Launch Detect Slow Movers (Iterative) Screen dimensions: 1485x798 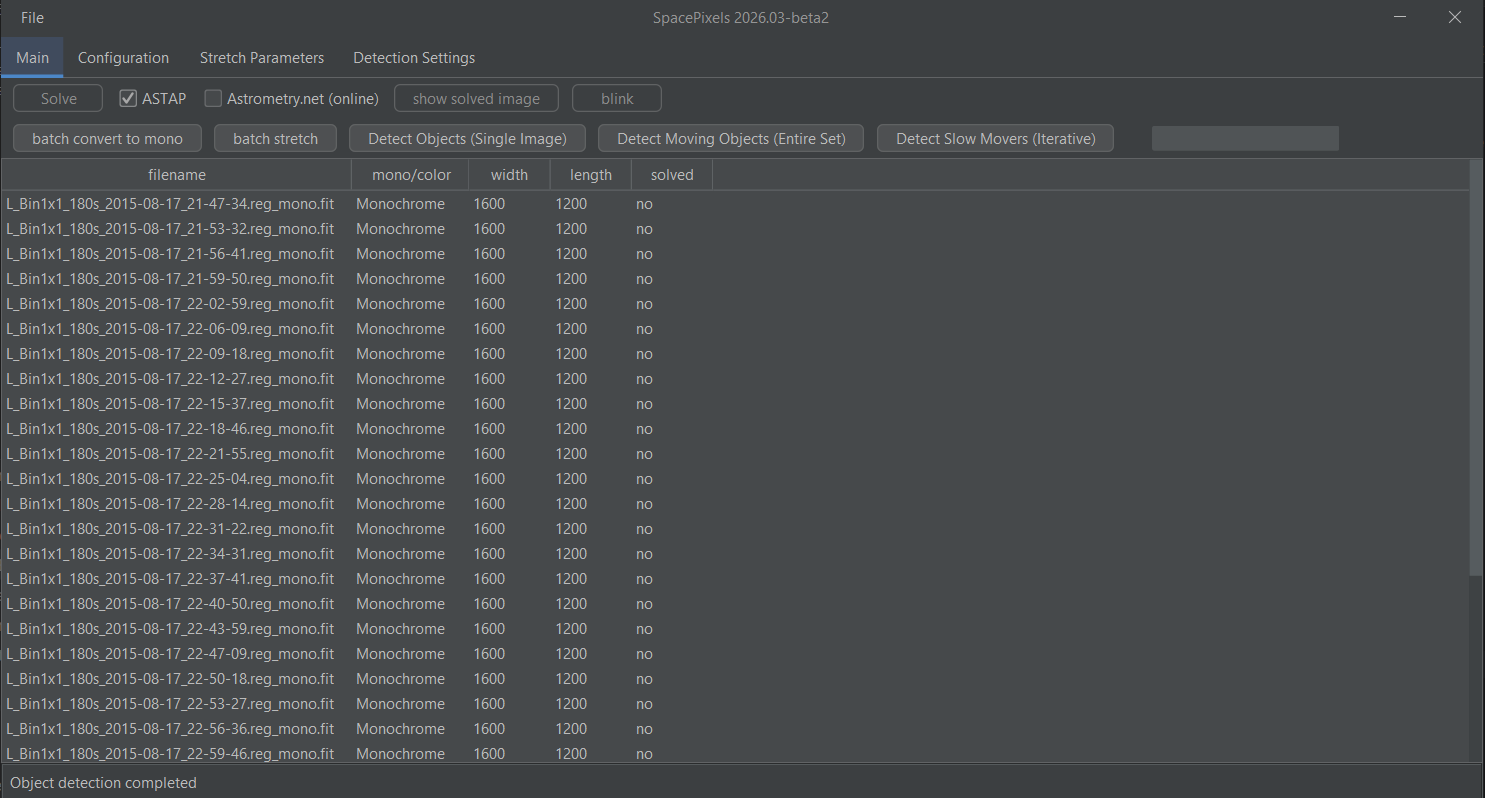tap(995, 138)
